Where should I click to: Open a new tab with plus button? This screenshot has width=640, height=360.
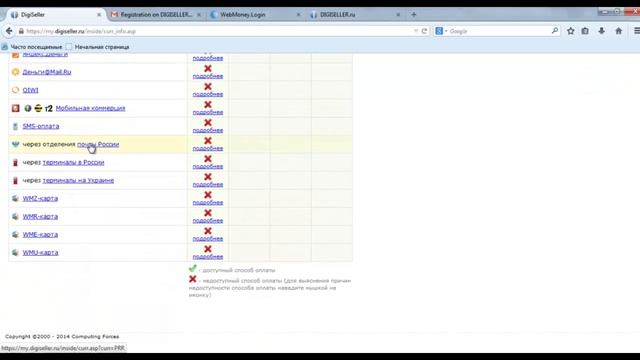413,15
